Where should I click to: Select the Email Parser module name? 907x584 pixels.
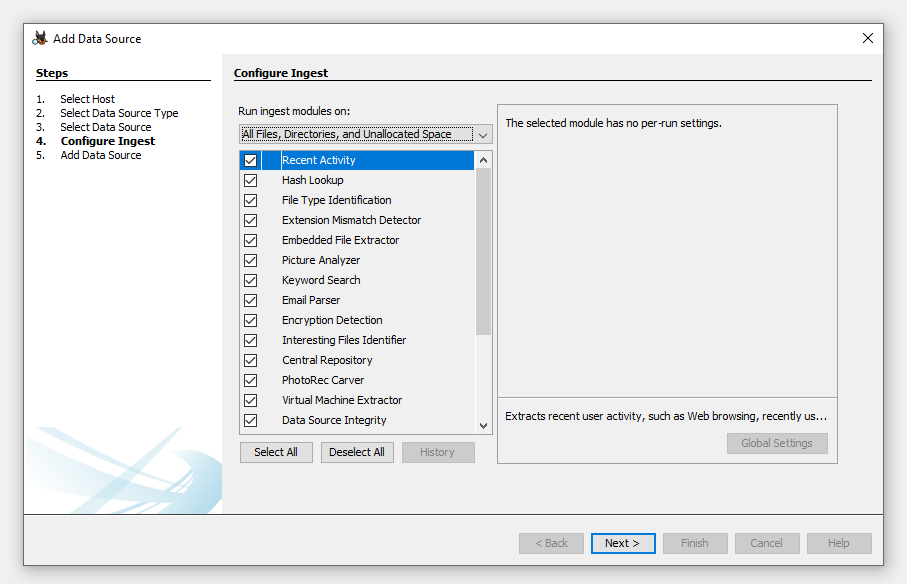tap(311, 300)
